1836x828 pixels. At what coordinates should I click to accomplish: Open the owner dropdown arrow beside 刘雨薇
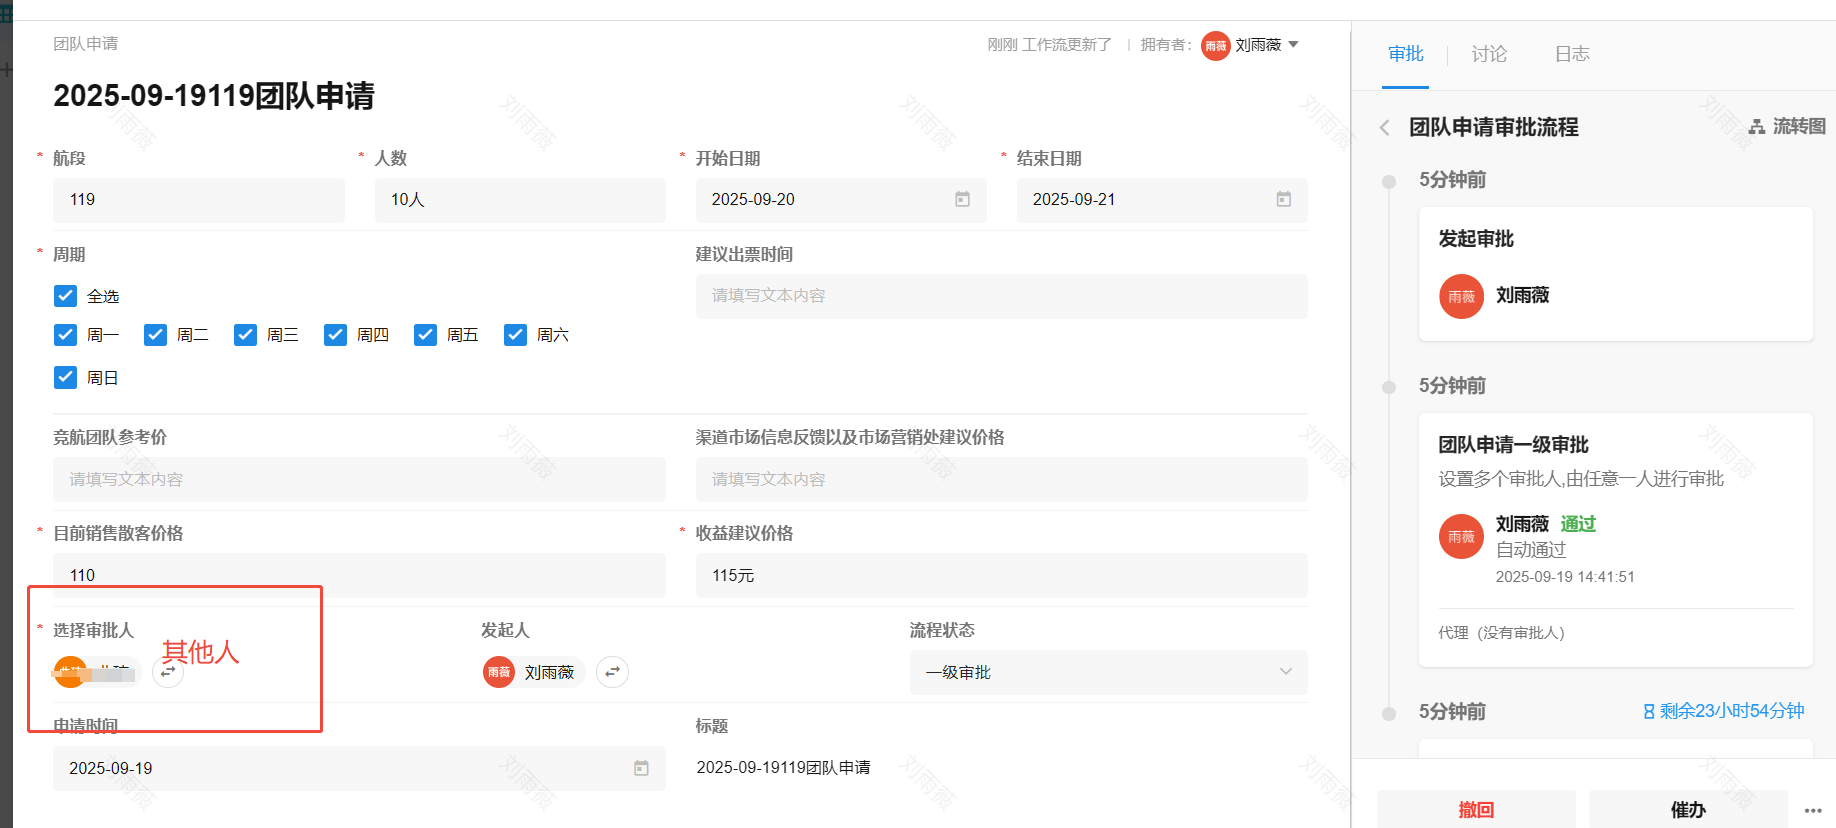point(1293,45)
